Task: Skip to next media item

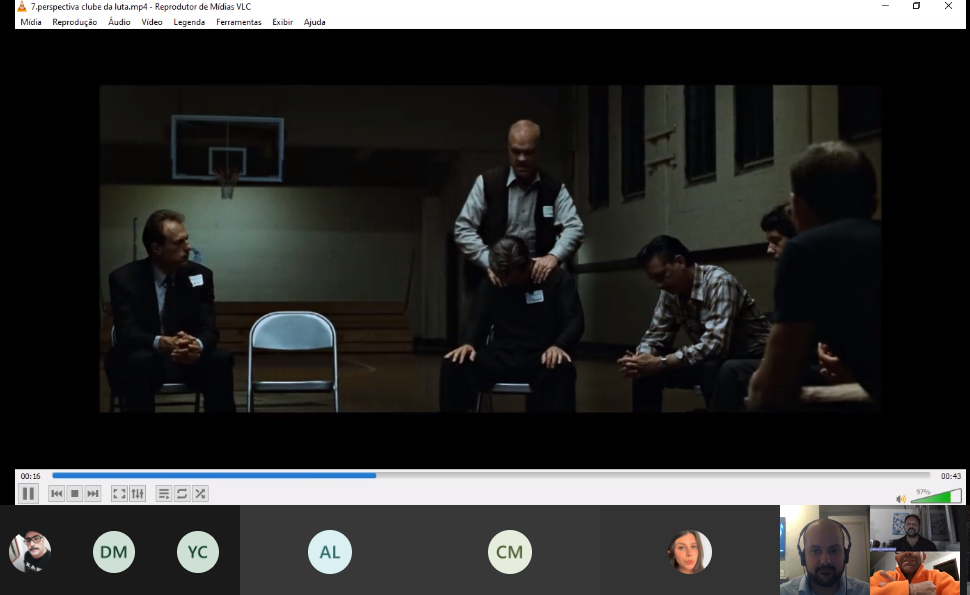Action: pyautogui.click(x=93, y=494)
